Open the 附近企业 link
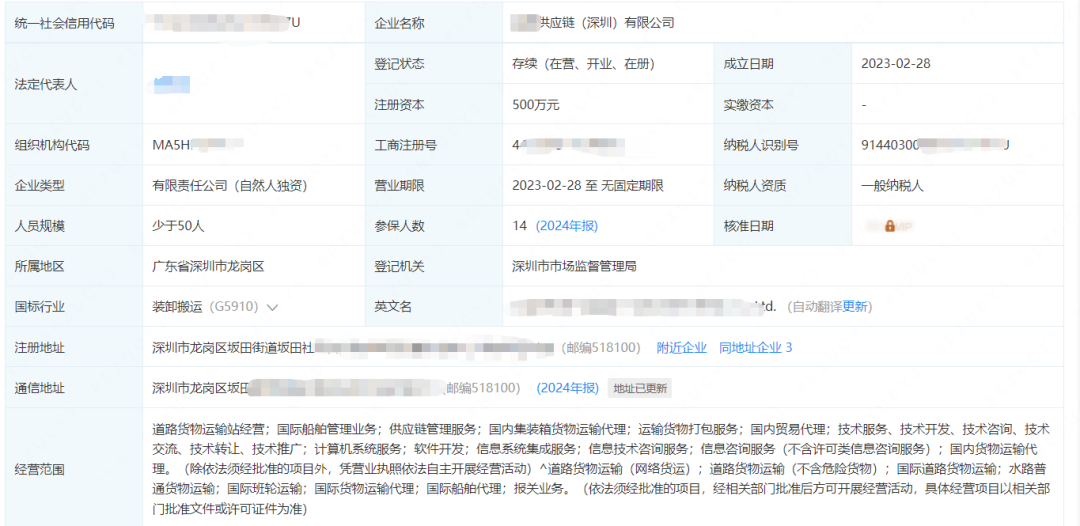1080x526 pixels. (681, 348)
